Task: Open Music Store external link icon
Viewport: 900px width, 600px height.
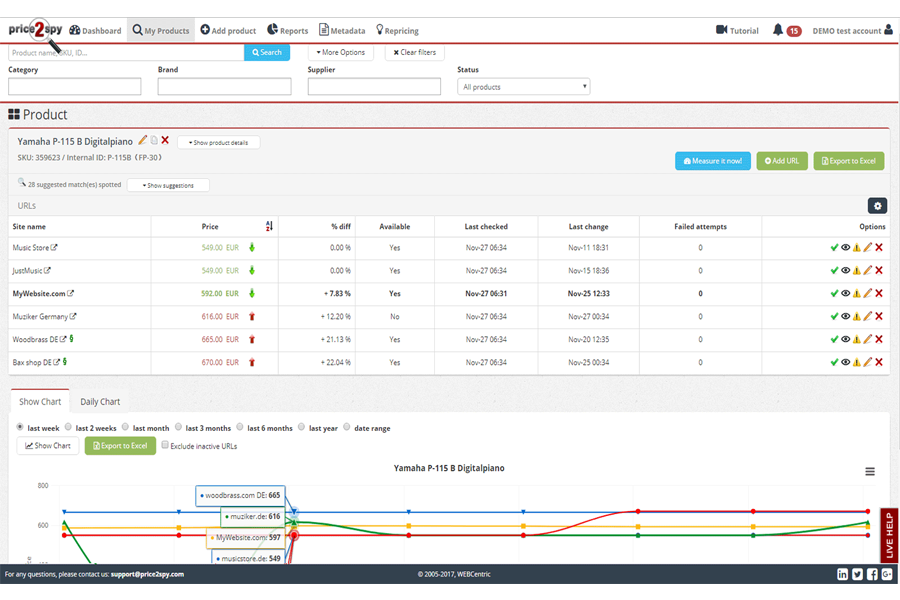Action: 54,247
